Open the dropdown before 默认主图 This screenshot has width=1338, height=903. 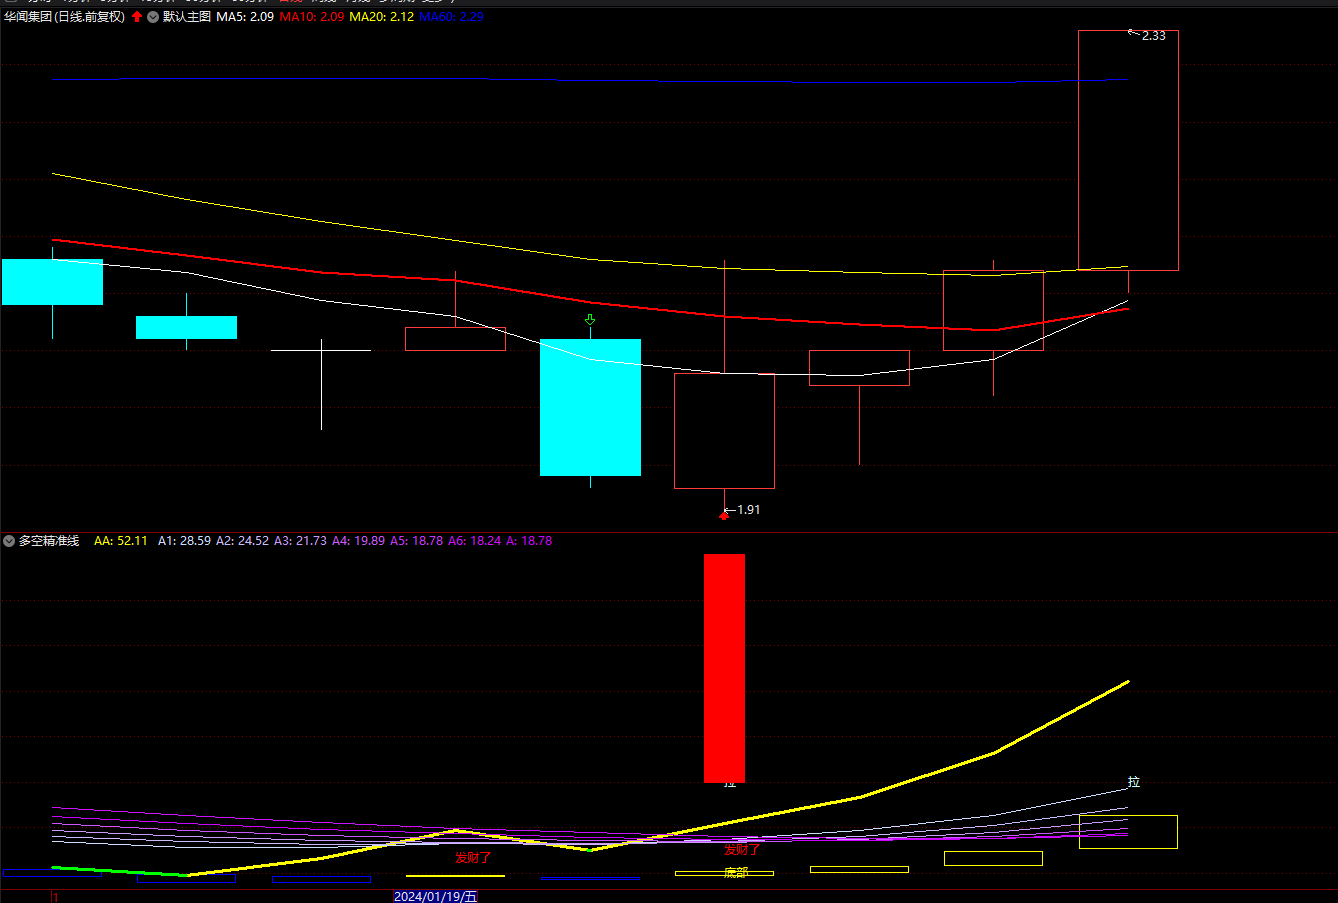(153, 17)
